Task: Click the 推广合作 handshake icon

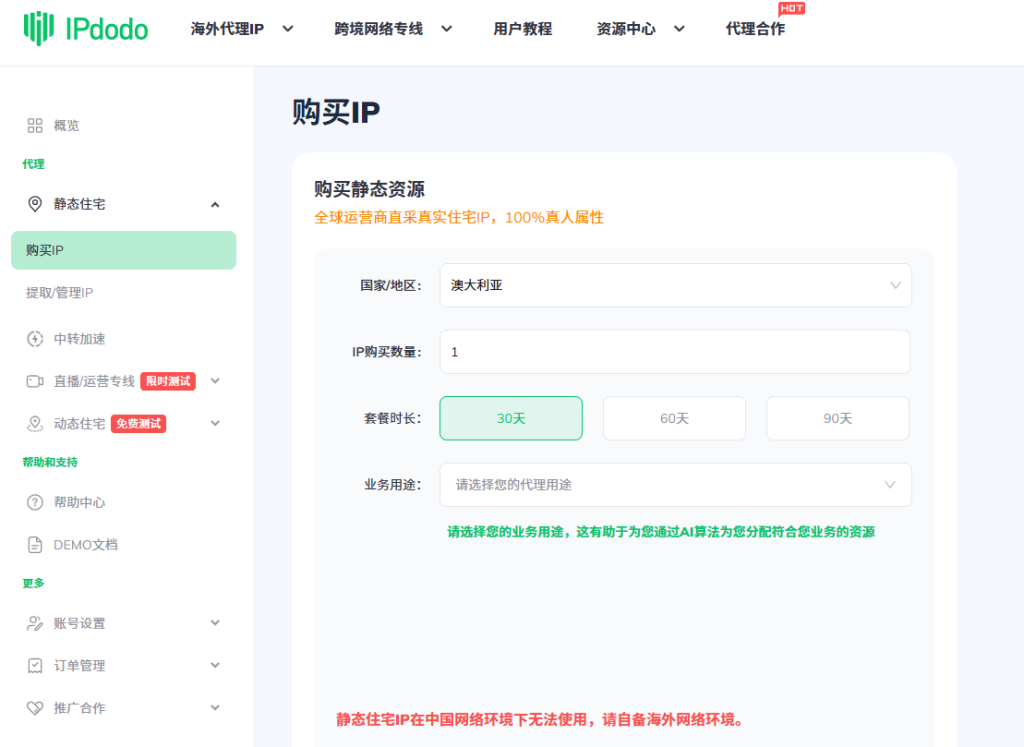Action: click(35, 708)
